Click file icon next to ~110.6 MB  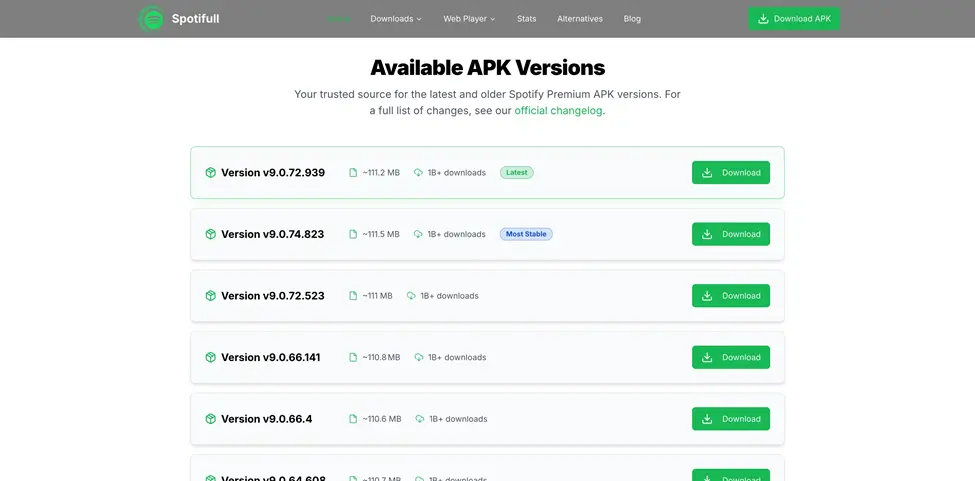353,419
